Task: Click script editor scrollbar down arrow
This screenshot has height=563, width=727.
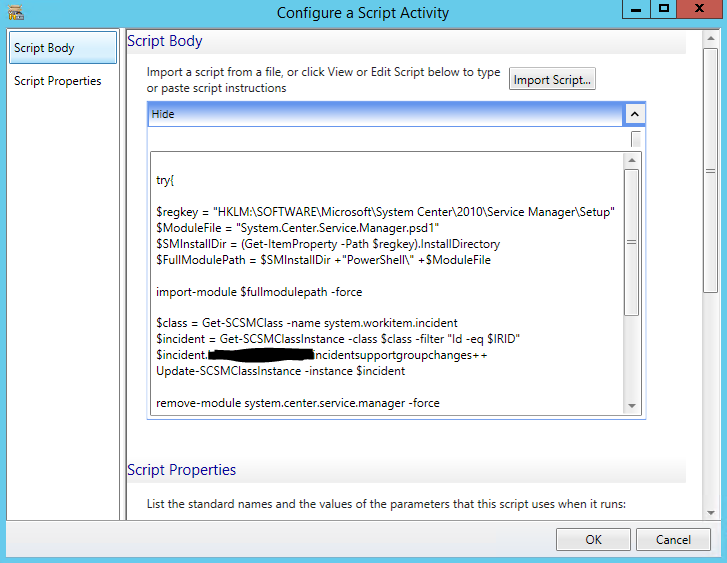Action: (x=631, y=406)
